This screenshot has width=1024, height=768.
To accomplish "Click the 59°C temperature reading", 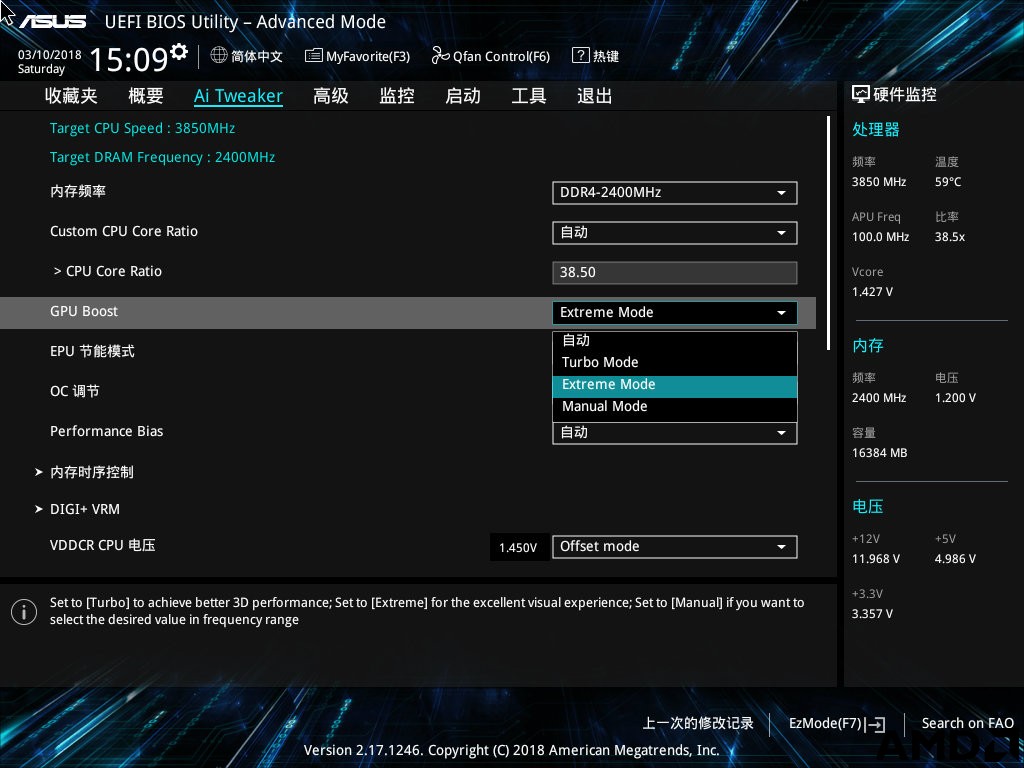I will tap(948, 182).
